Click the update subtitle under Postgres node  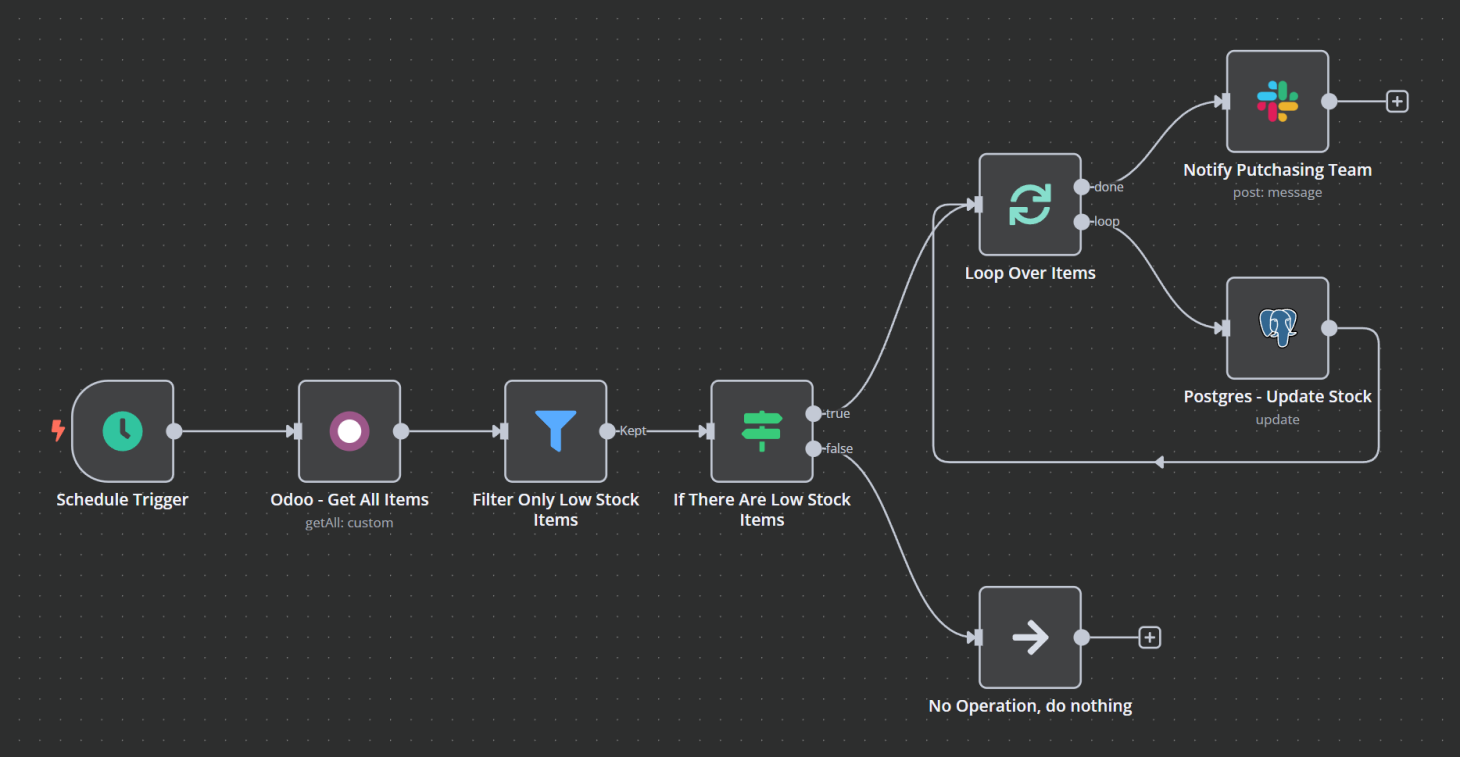[x=1277, y=418]
